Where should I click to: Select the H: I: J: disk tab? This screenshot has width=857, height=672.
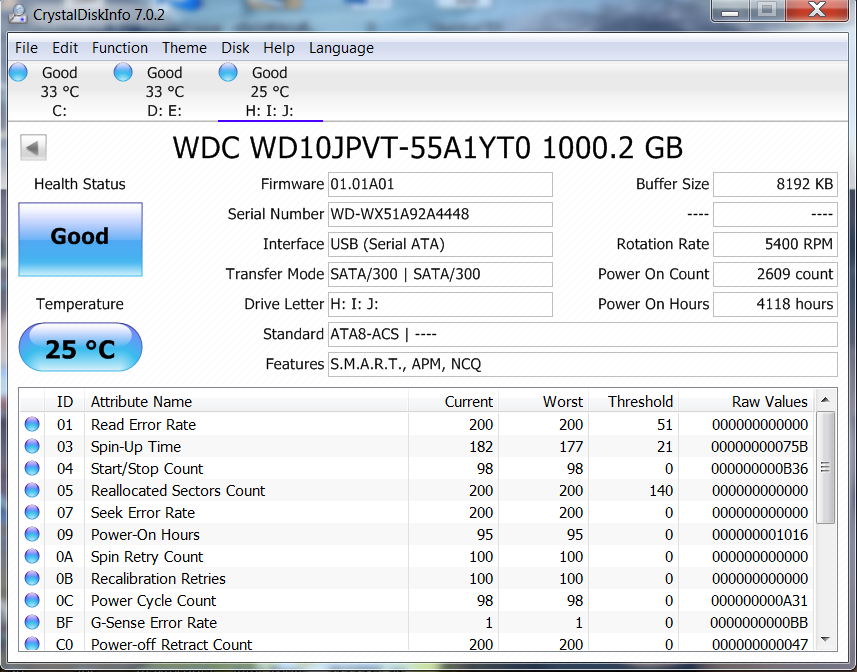[269, 91]
